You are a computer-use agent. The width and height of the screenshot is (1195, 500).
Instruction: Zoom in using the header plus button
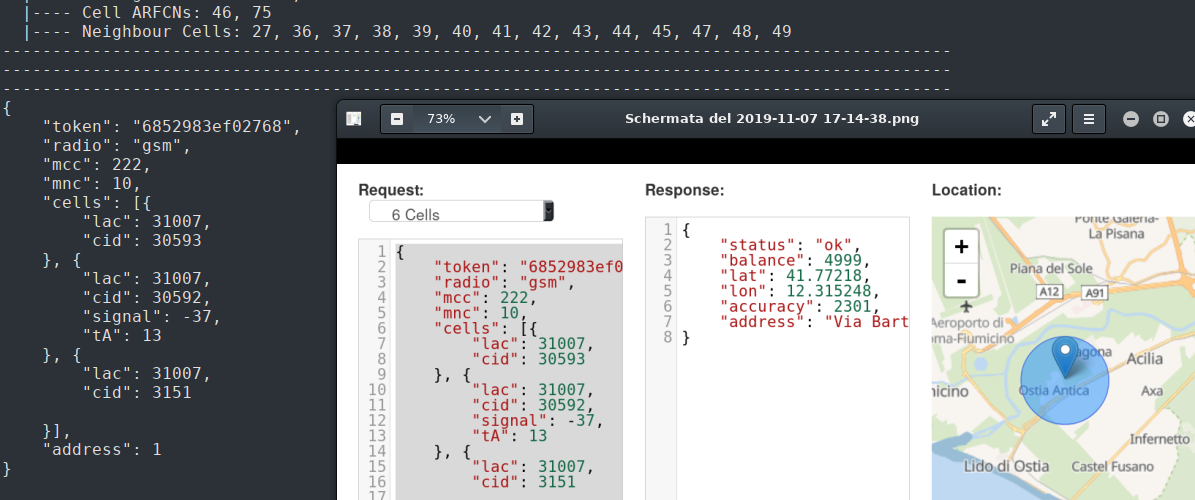(517, 119)
